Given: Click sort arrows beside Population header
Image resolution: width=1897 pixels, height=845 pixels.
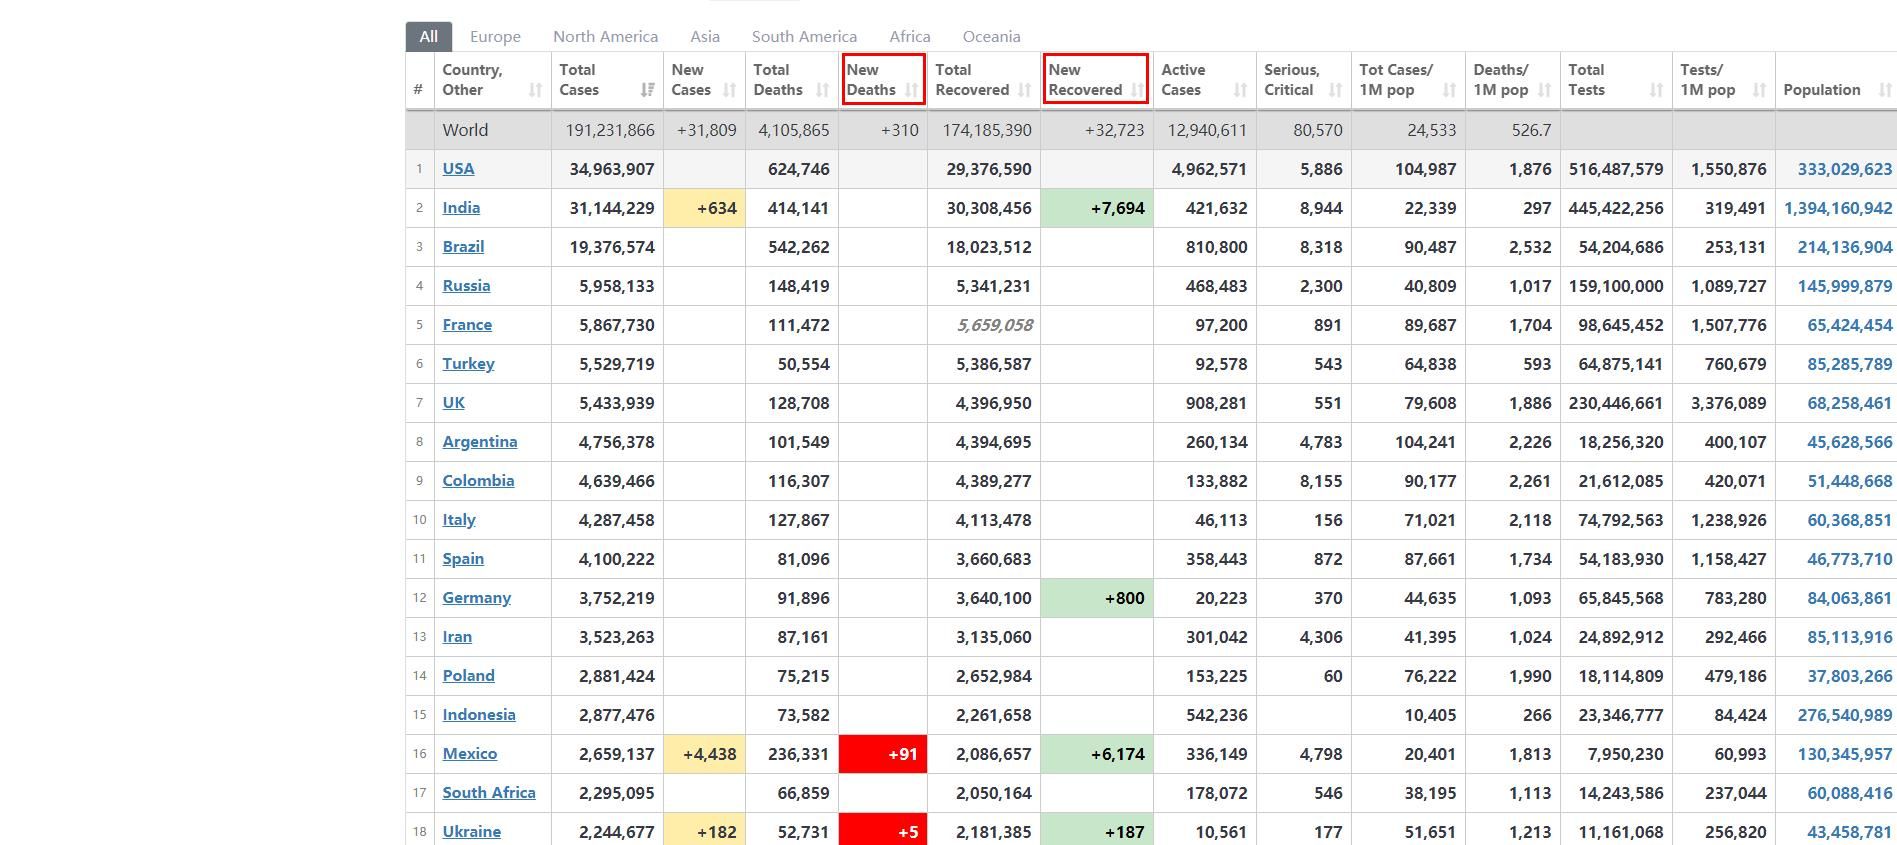Looking at the screenshot, I should 1884,90.
